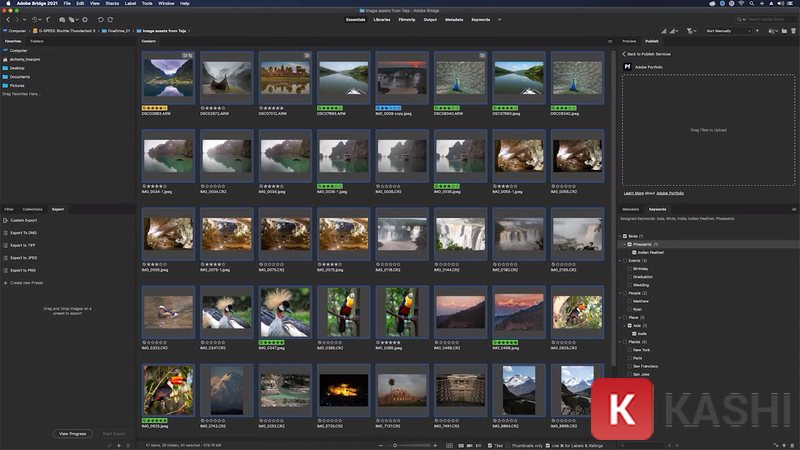800x450 pixels.
Task: Uncheck the India keyword
Action: (634, 334)
